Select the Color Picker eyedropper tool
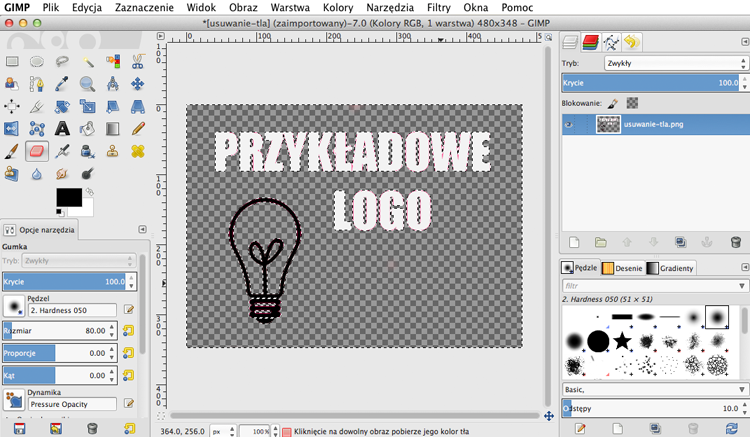This screenshot has width=750, height=437. [62, 84]
